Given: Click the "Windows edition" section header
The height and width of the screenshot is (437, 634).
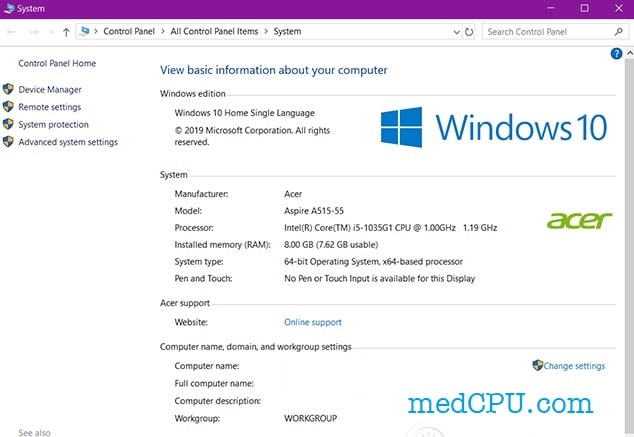Looking at the screenshot, I should point(193,93).
